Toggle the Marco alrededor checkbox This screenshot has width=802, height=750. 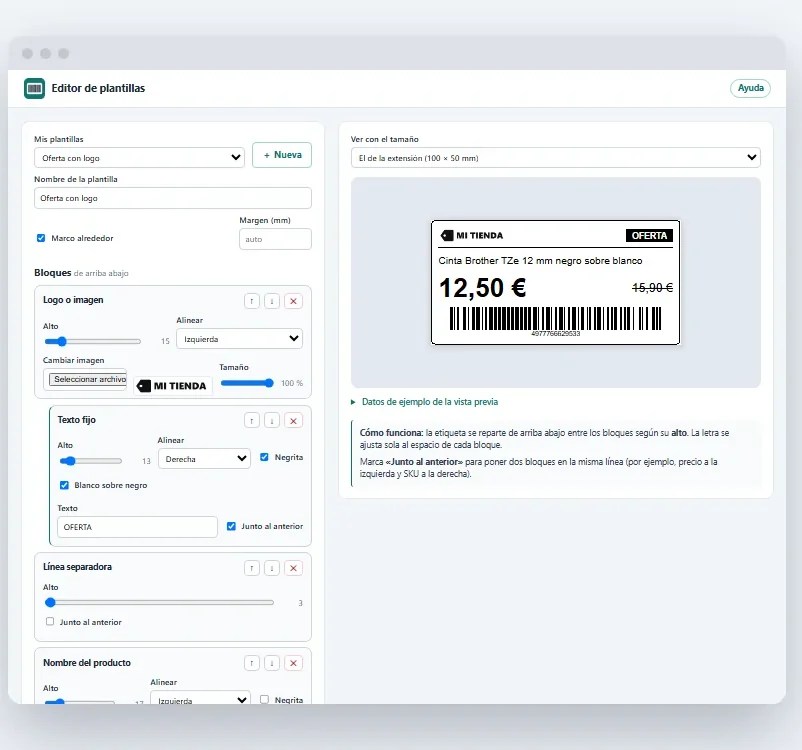click(x=41, y=238)
